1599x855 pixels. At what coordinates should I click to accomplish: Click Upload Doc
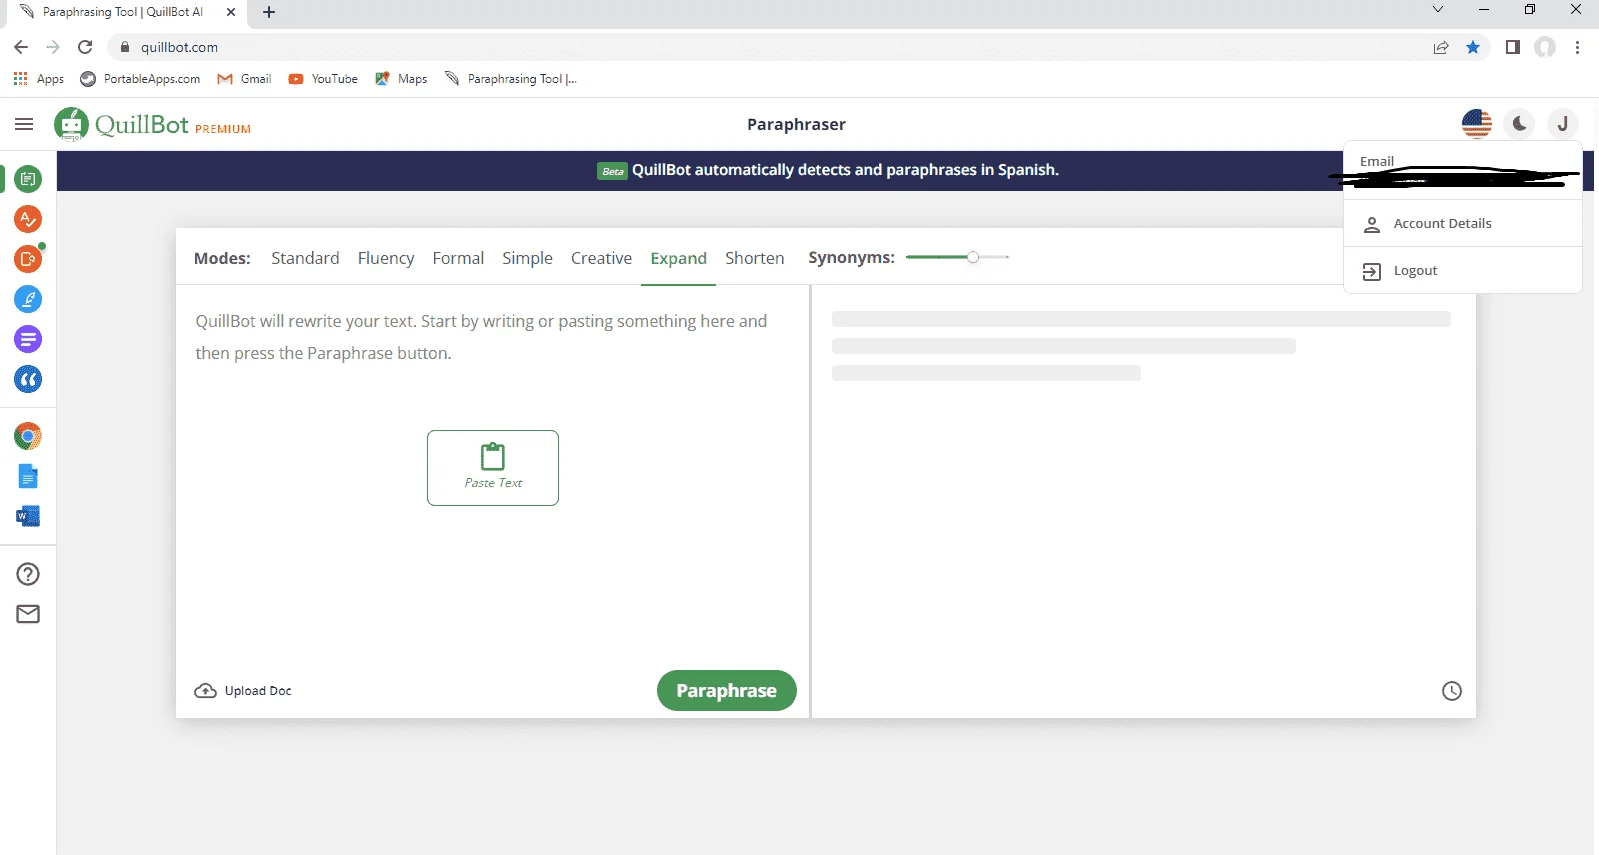[243, 691]
